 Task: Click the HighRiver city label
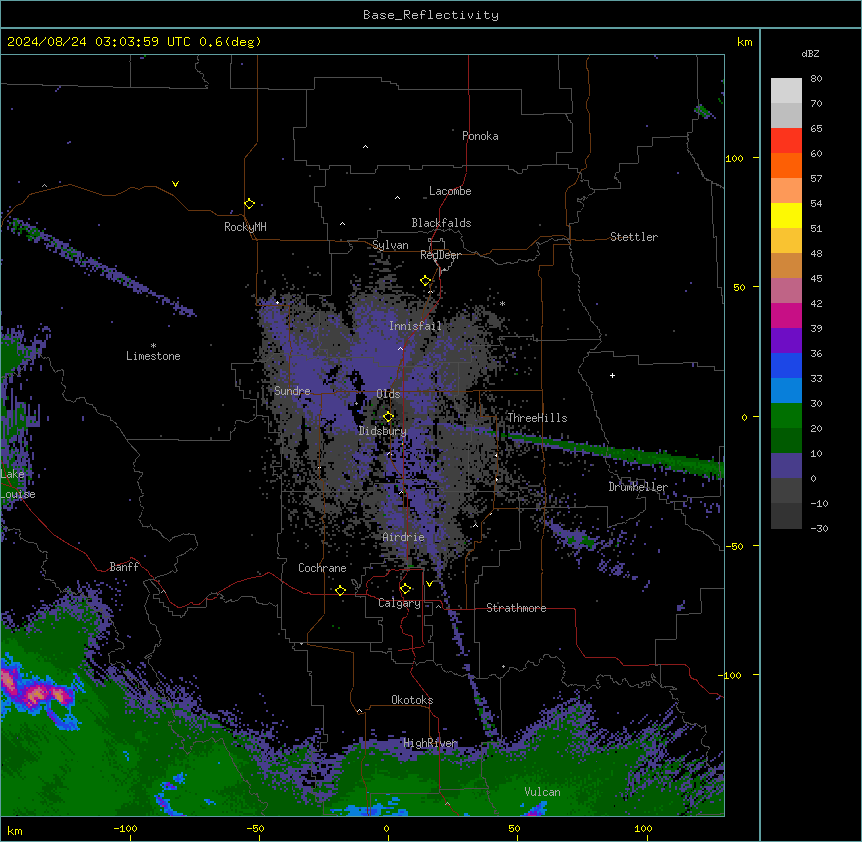[430, 743]
